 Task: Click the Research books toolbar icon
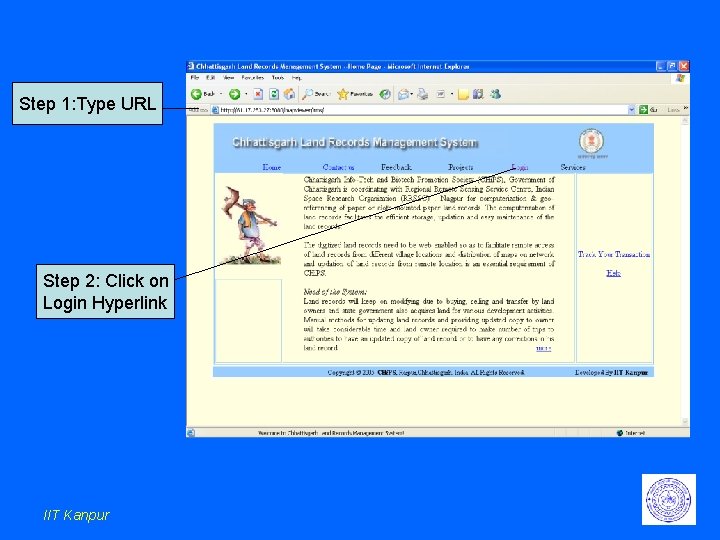(478, 94)
